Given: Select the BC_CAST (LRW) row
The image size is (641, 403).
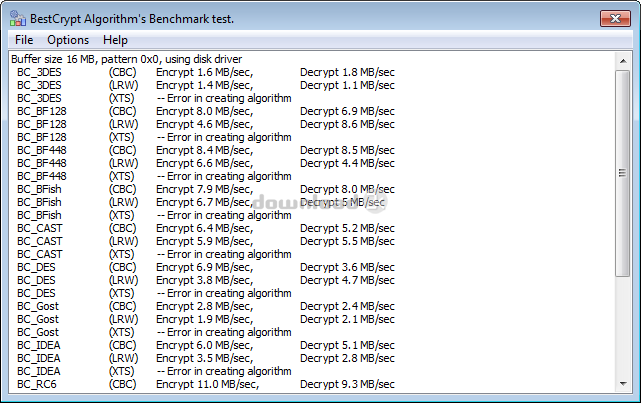Looking at the screenshot, I should point(206,242).
